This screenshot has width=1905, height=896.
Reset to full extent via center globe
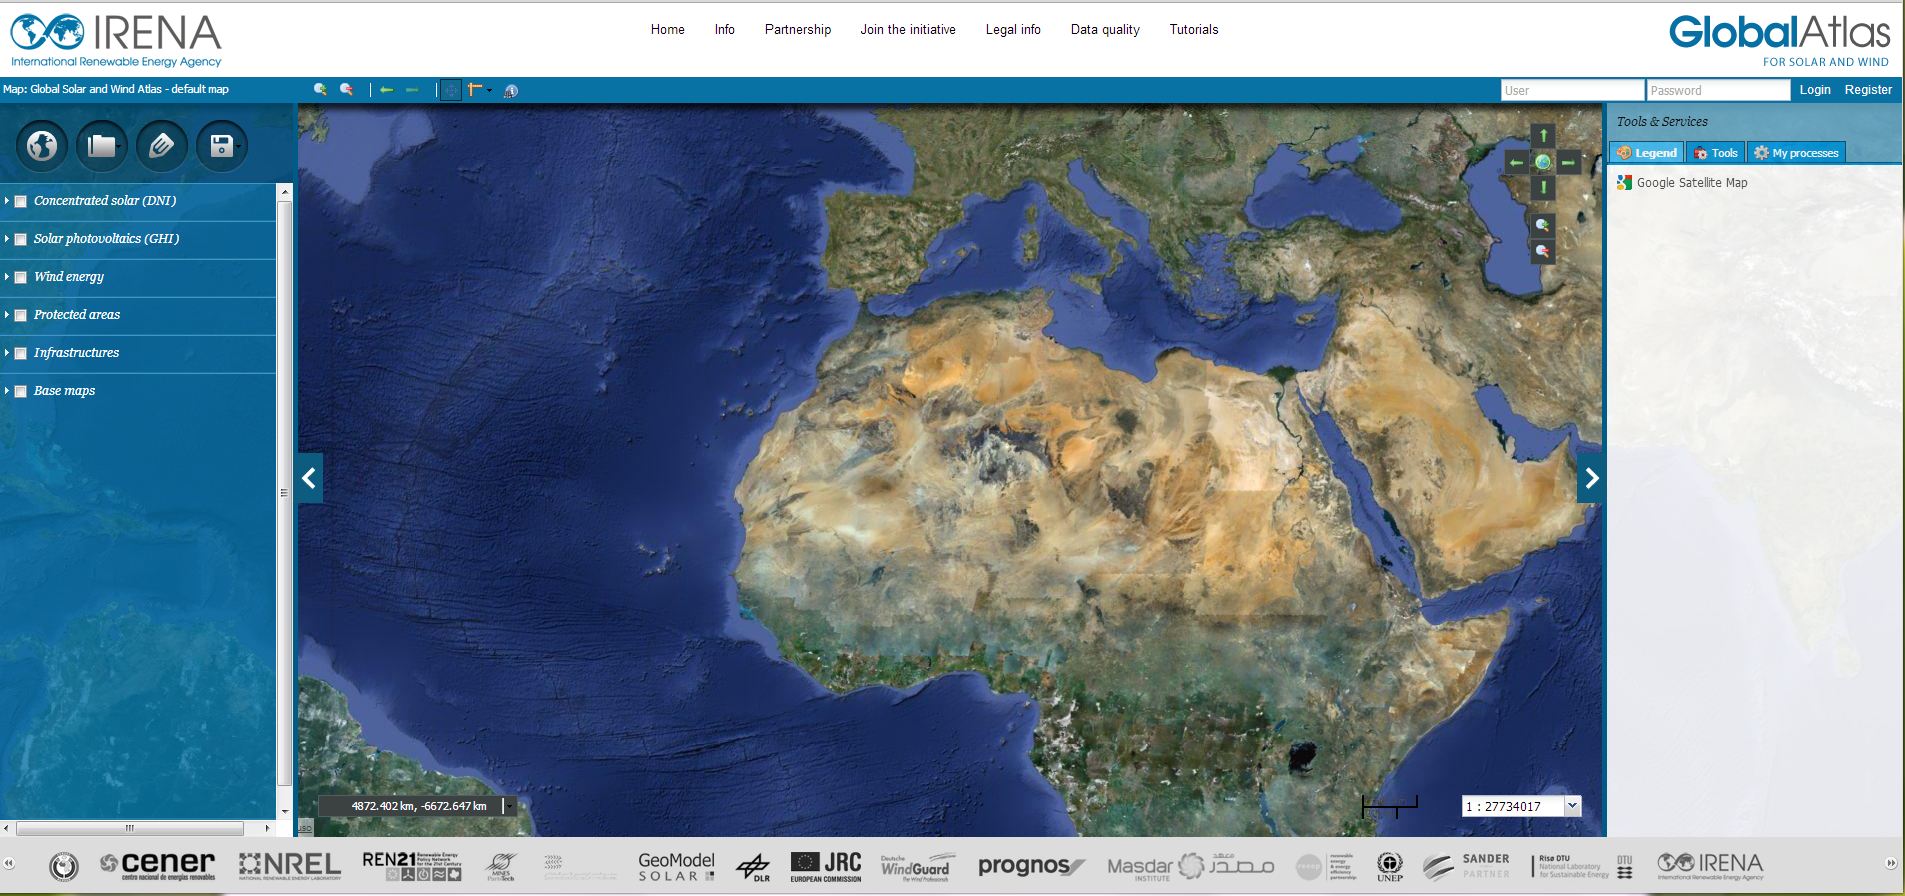(x=1543, y=162)
